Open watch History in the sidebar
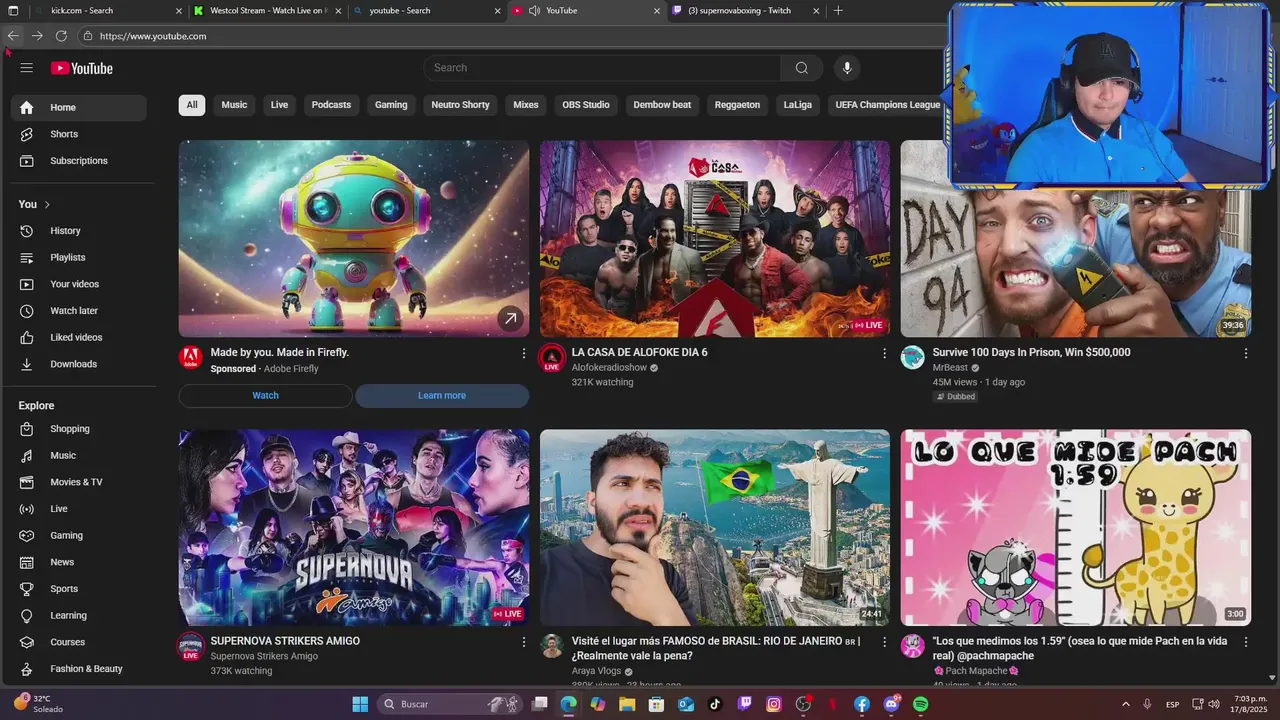Screen dimensions: 1280x720 tap(79, 231)
